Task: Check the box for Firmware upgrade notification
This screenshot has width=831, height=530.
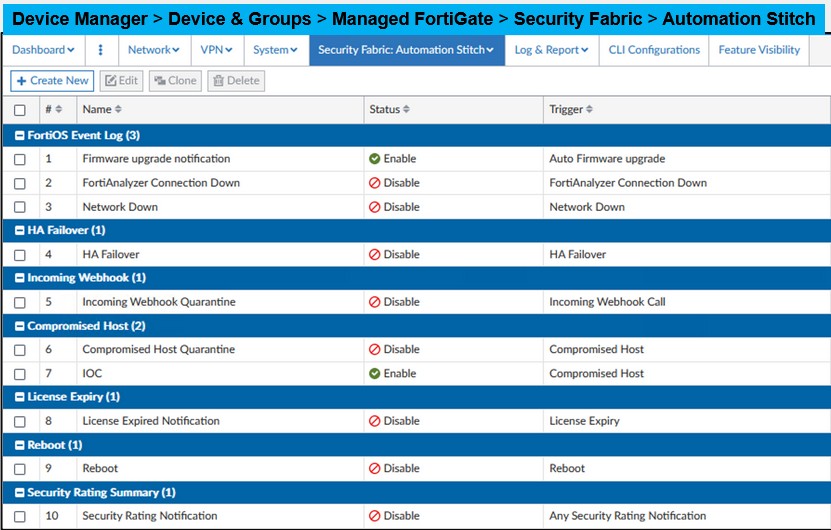Action: (20, 159)
